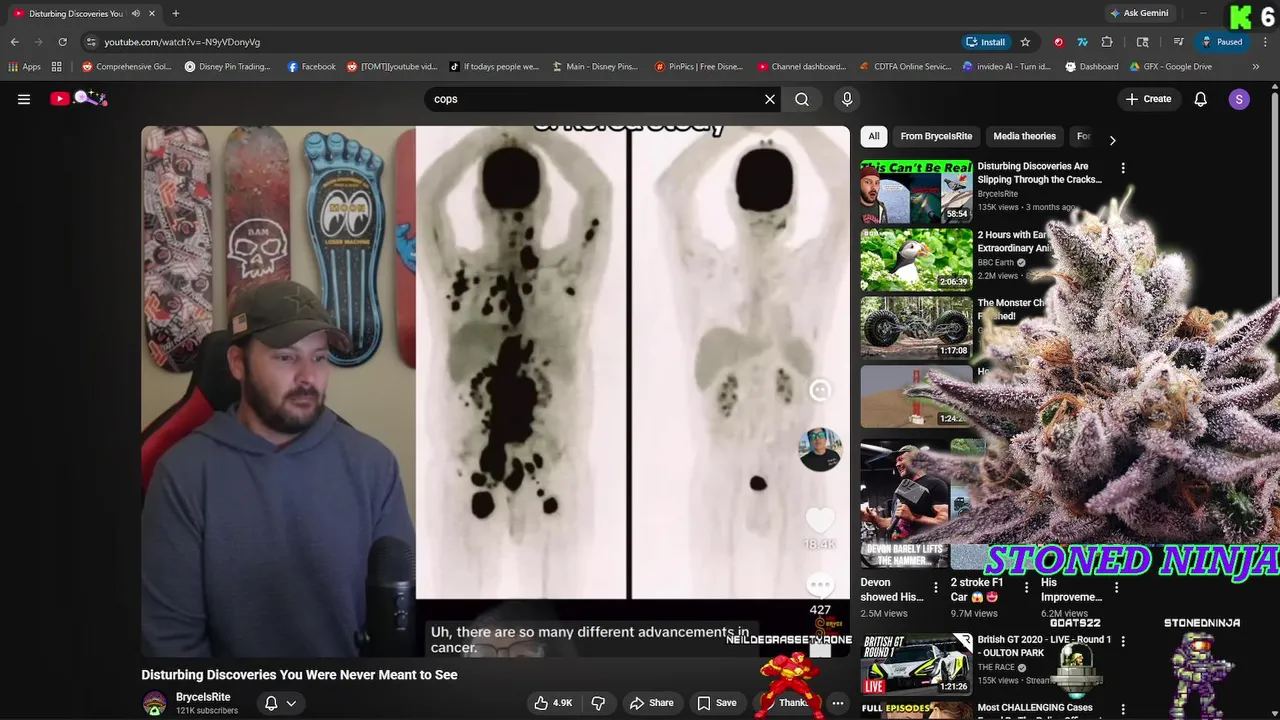Open the Facebook bookmark
Screen dimensions: 1280x720
pos(311,67)
